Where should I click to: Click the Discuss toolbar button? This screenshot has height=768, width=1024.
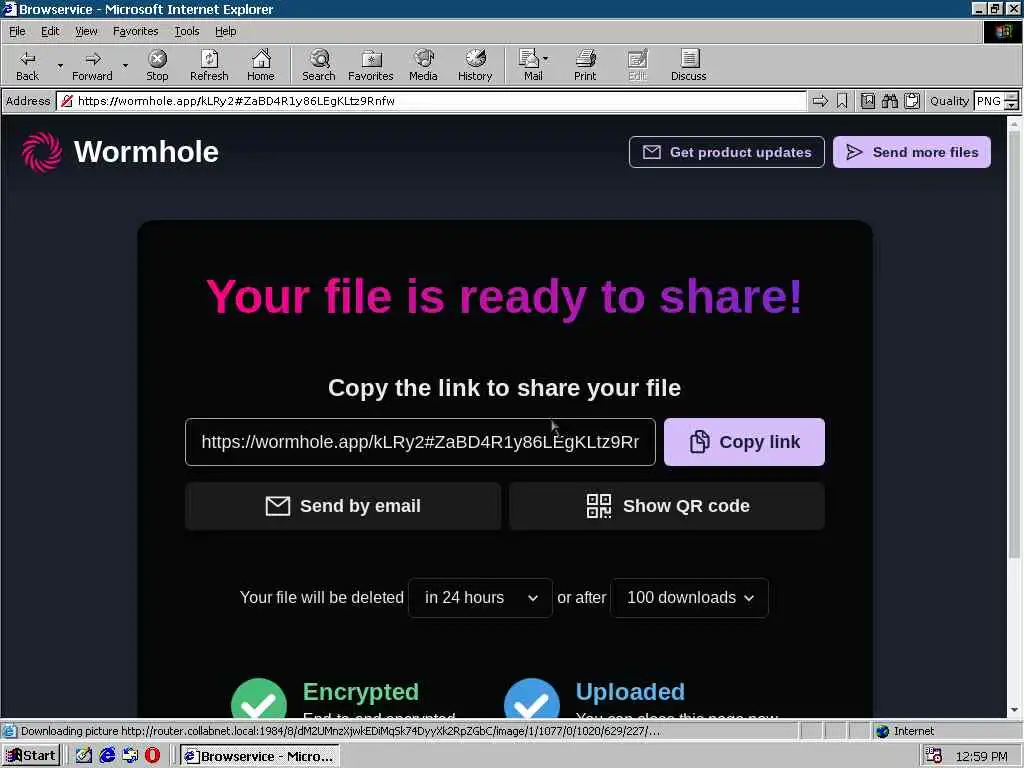tap(688, 65)
